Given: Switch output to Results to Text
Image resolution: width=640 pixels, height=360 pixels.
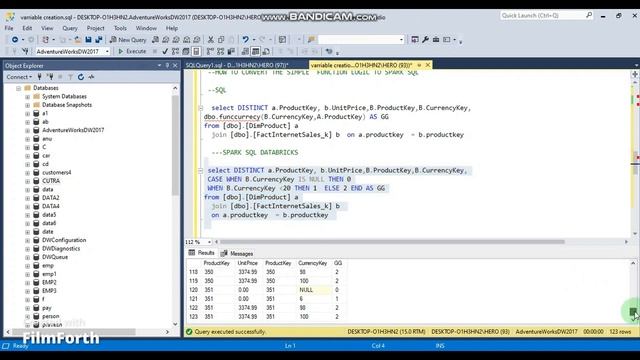Looking at the screenshot, I should tap(245, 51).
